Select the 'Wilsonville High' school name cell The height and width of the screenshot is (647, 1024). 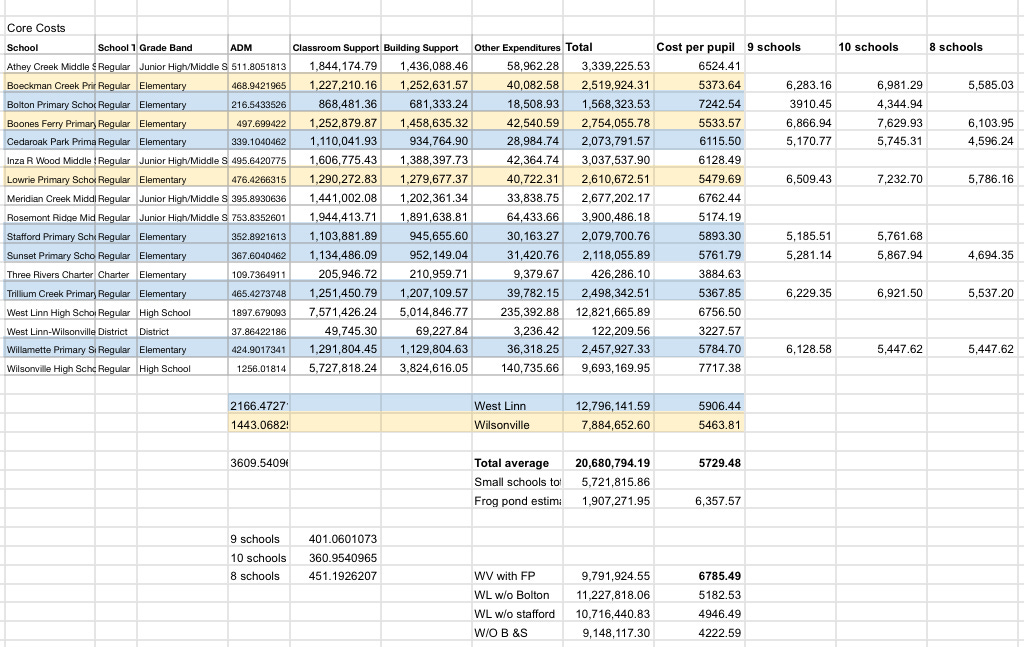tap(51, 368)
